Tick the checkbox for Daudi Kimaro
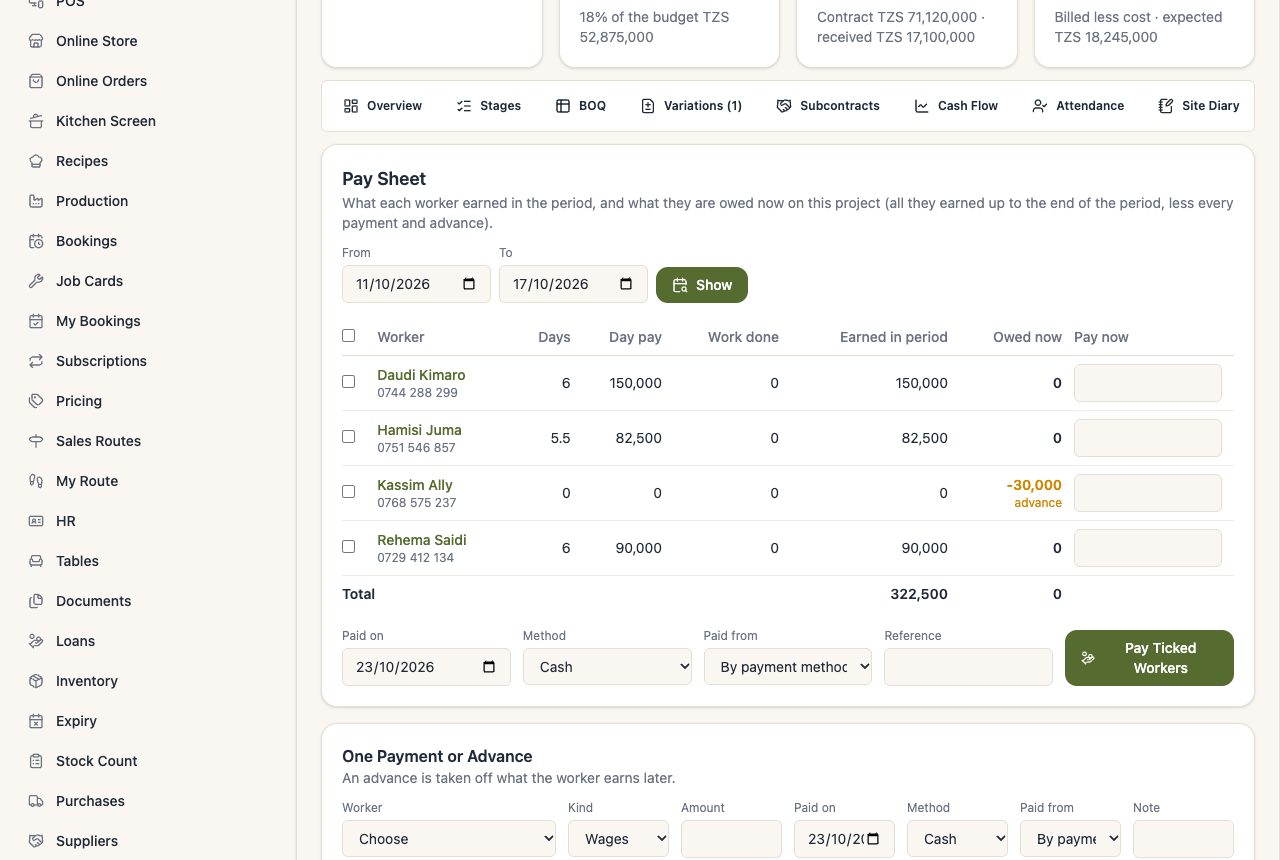This screenshot has width=1280, height=860. click(348, 382)
